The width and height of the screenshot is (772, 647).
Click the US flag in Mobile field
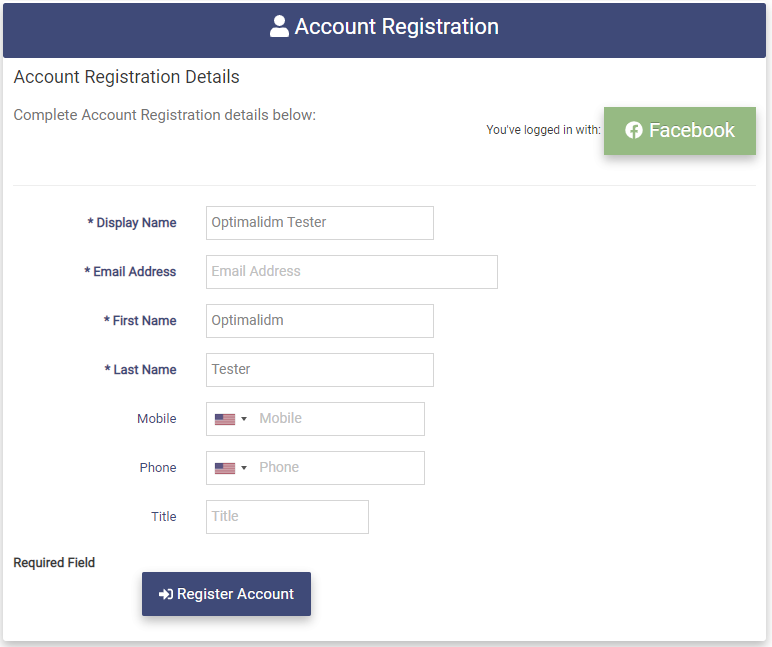(224, 419)
